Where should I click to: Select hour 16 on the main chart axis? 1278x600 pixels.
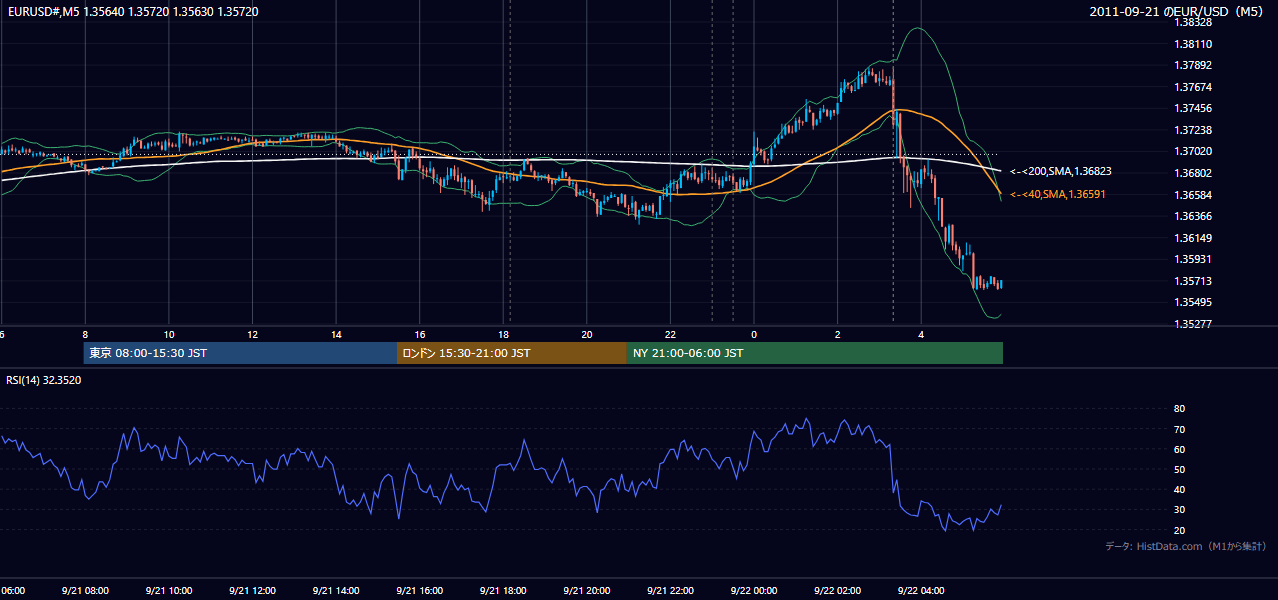point(420,335)
